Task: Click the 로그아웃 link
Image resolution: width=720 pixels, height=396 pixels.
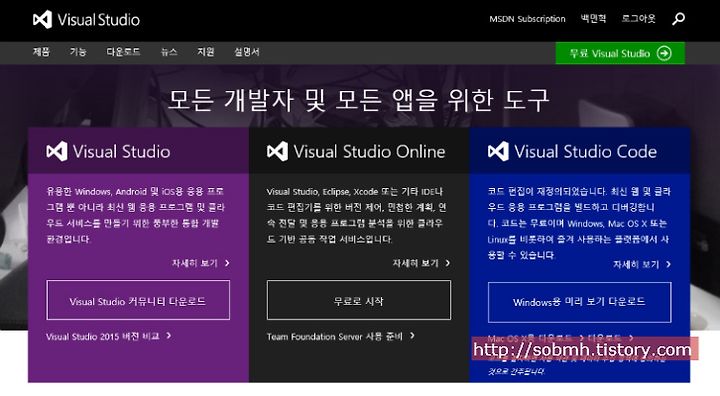Action: [638, 19]
